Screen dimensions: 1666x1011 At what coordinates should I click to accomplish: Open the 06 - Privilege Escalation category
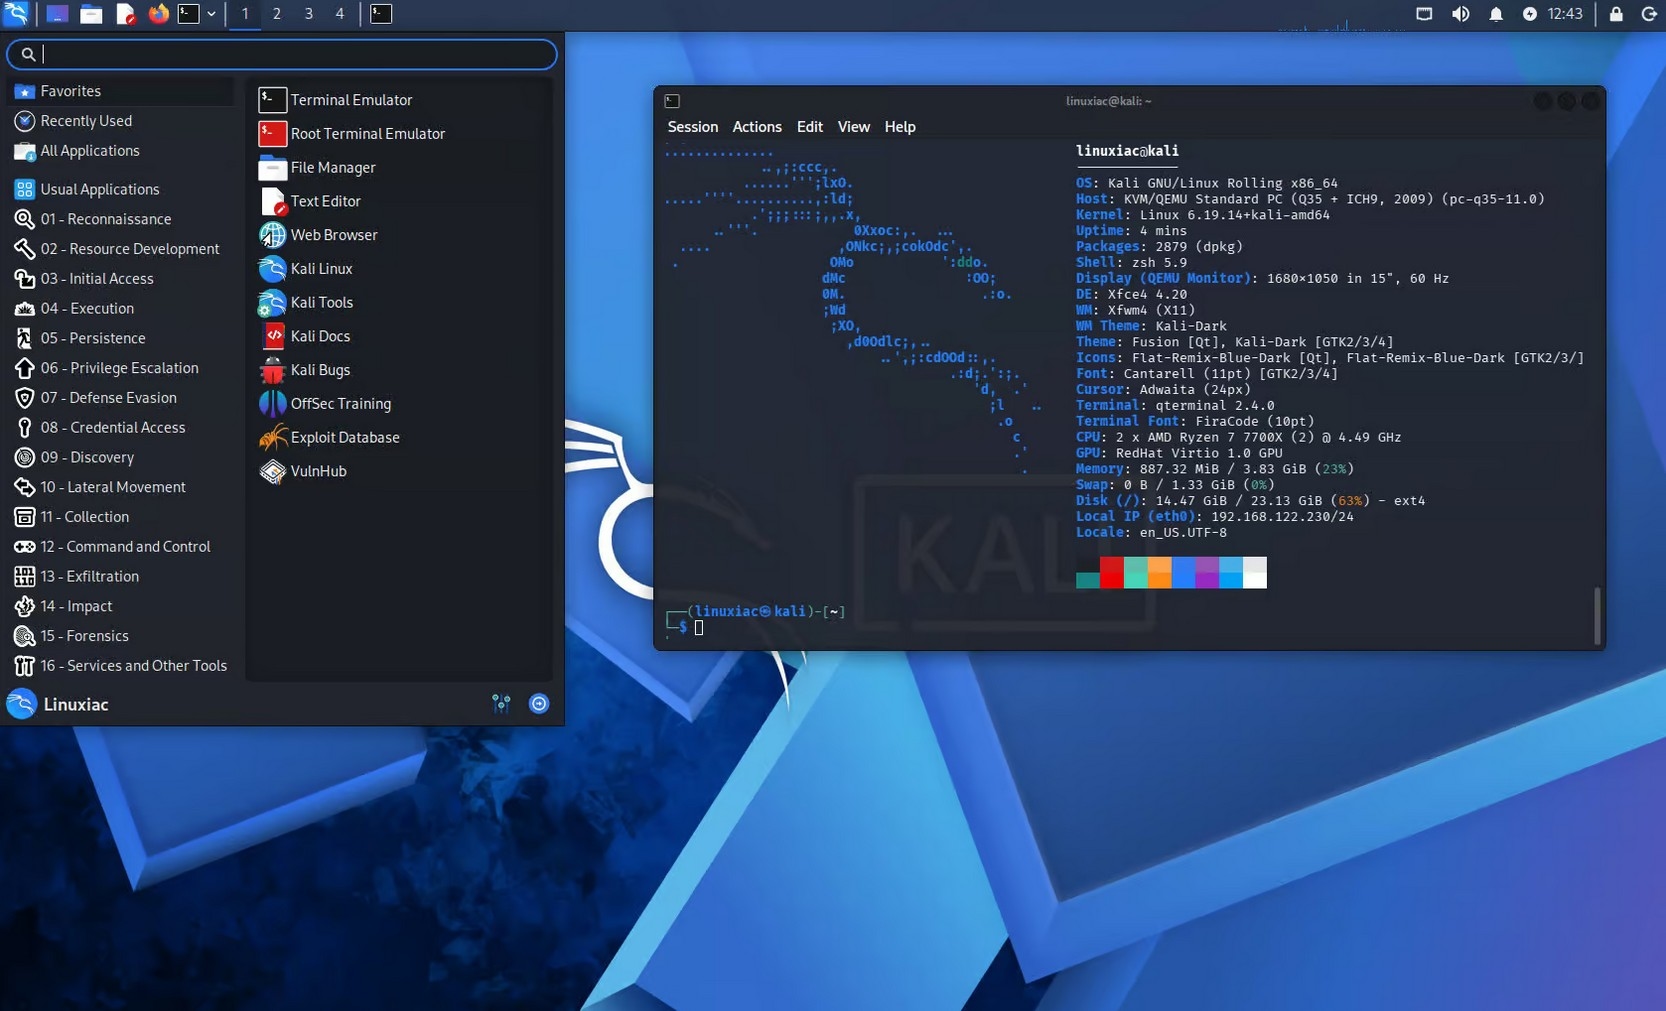tap(121, 368)
